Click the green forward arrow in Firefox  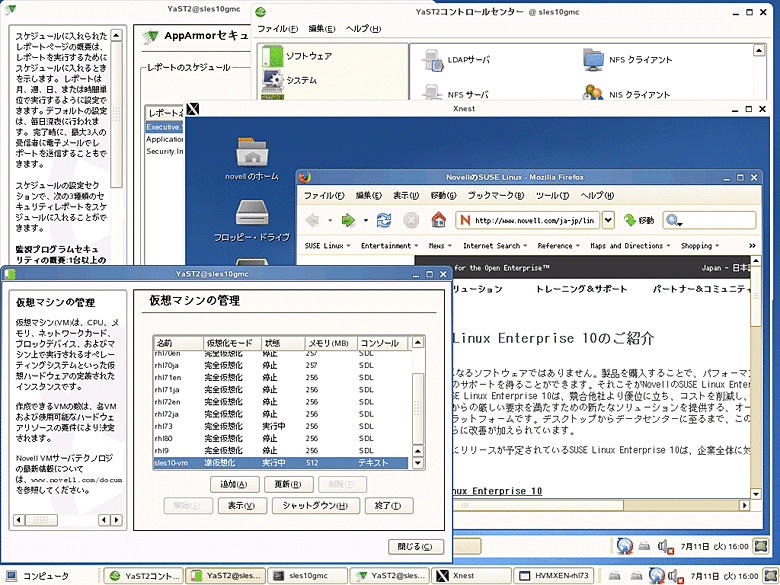coord(348,220)
